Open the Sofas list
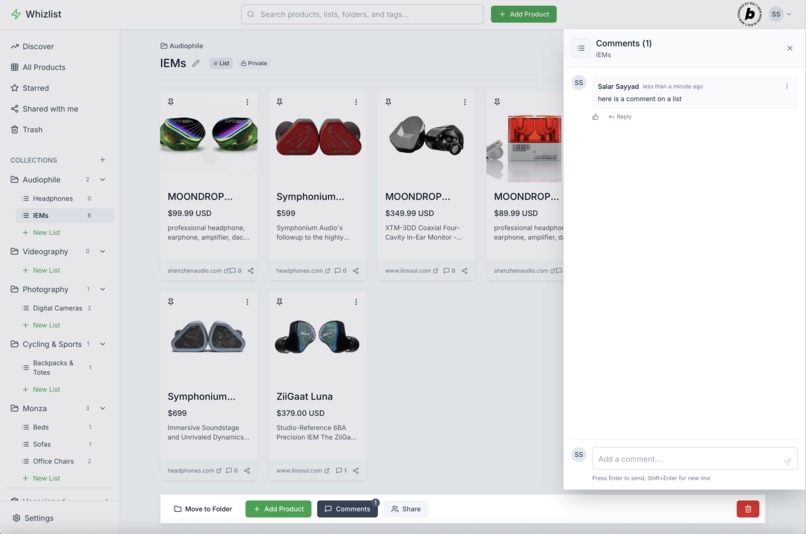The height and width of the screenshot is (534, 806). click(65, 444)
